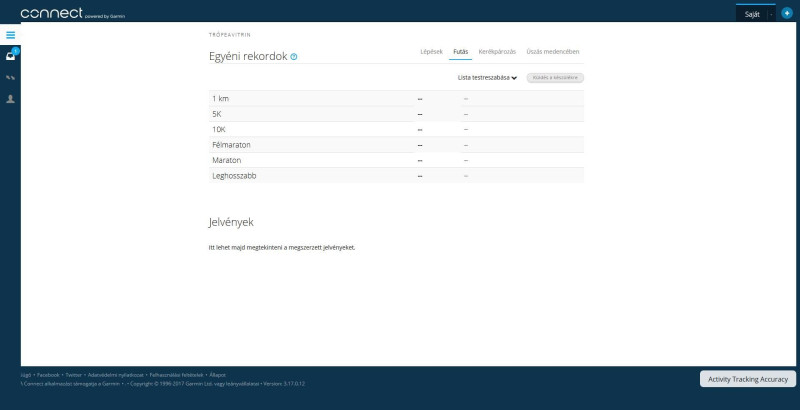The image size is (800, 410).
Task: Click the Egyéni rekordok heading
Action: pos(248,56)
